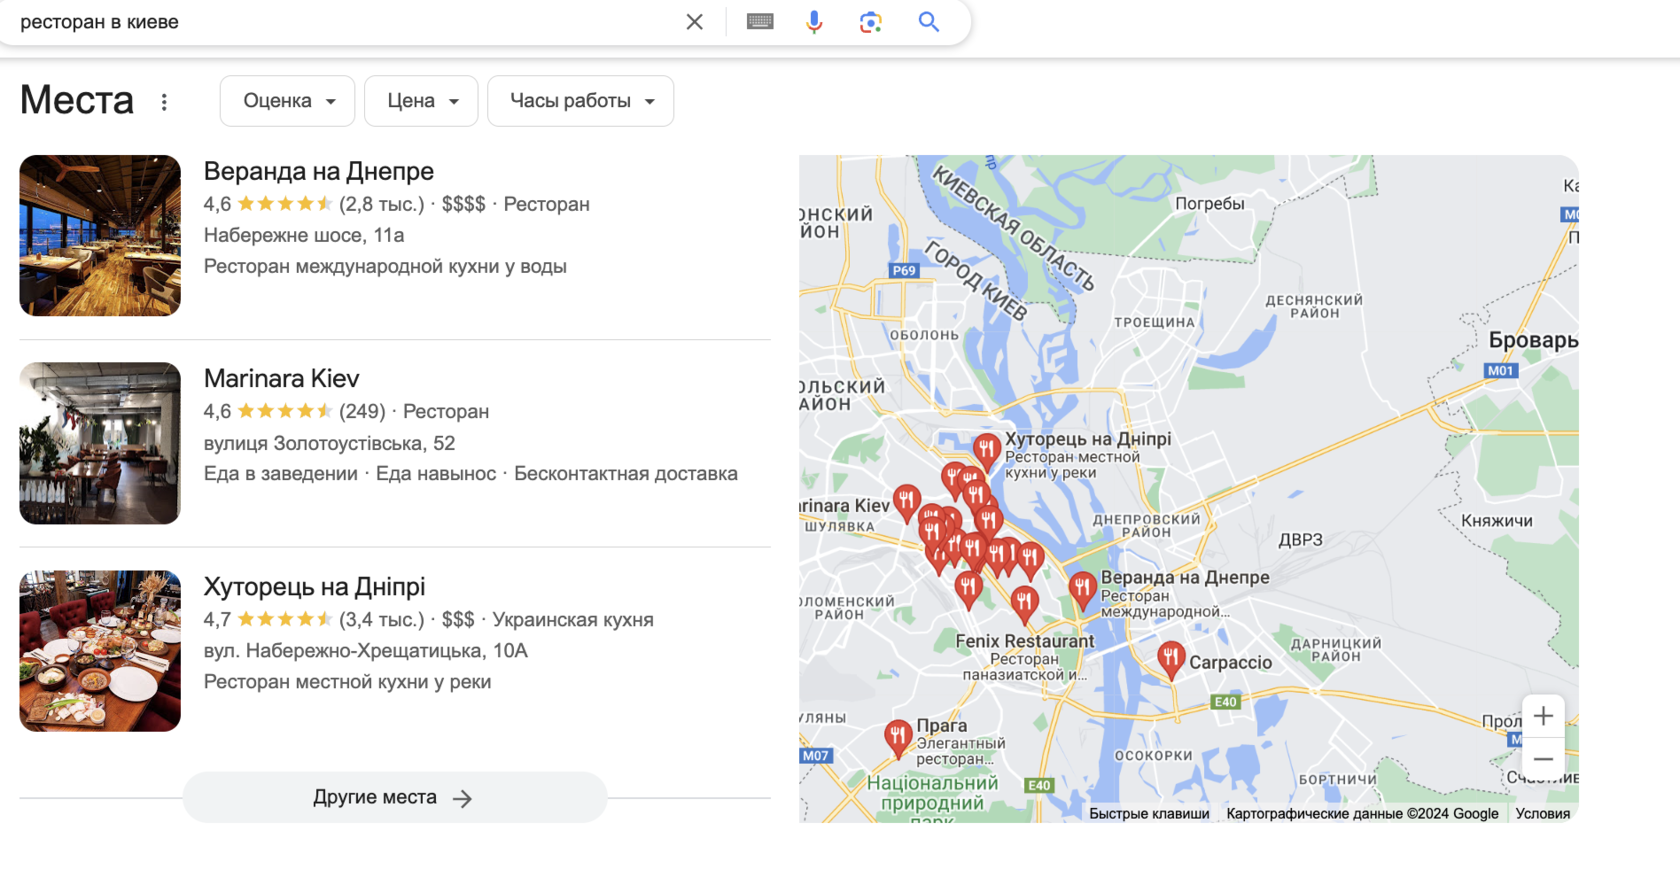Open Быстрые клавиши map link
The image size is (1680, 877).
click(1149, 813)
